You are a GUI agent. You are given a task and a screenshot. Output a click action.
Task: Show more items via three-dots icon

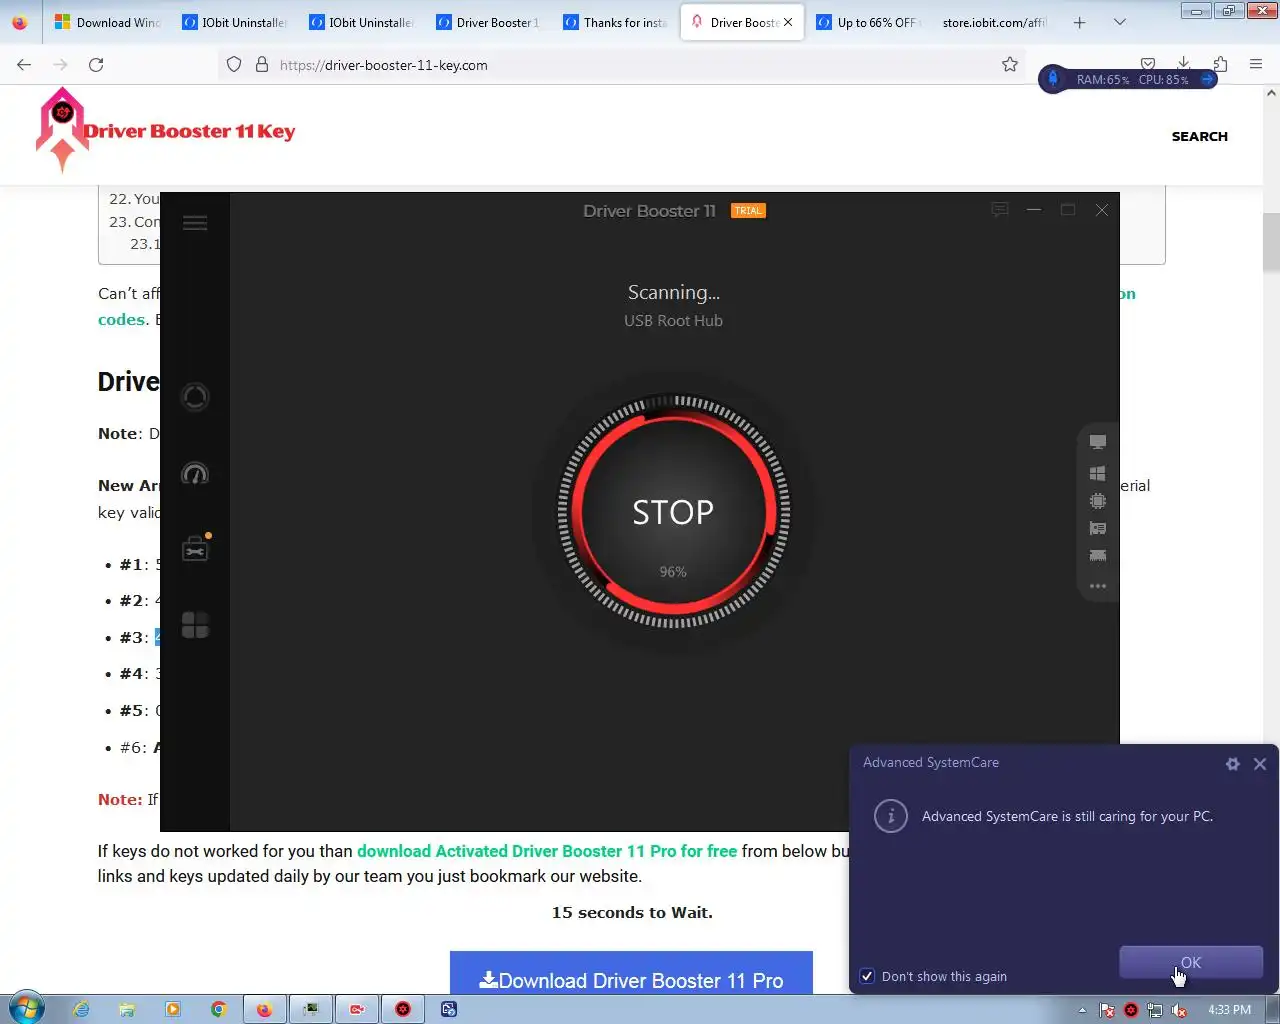coord(1098,586)
